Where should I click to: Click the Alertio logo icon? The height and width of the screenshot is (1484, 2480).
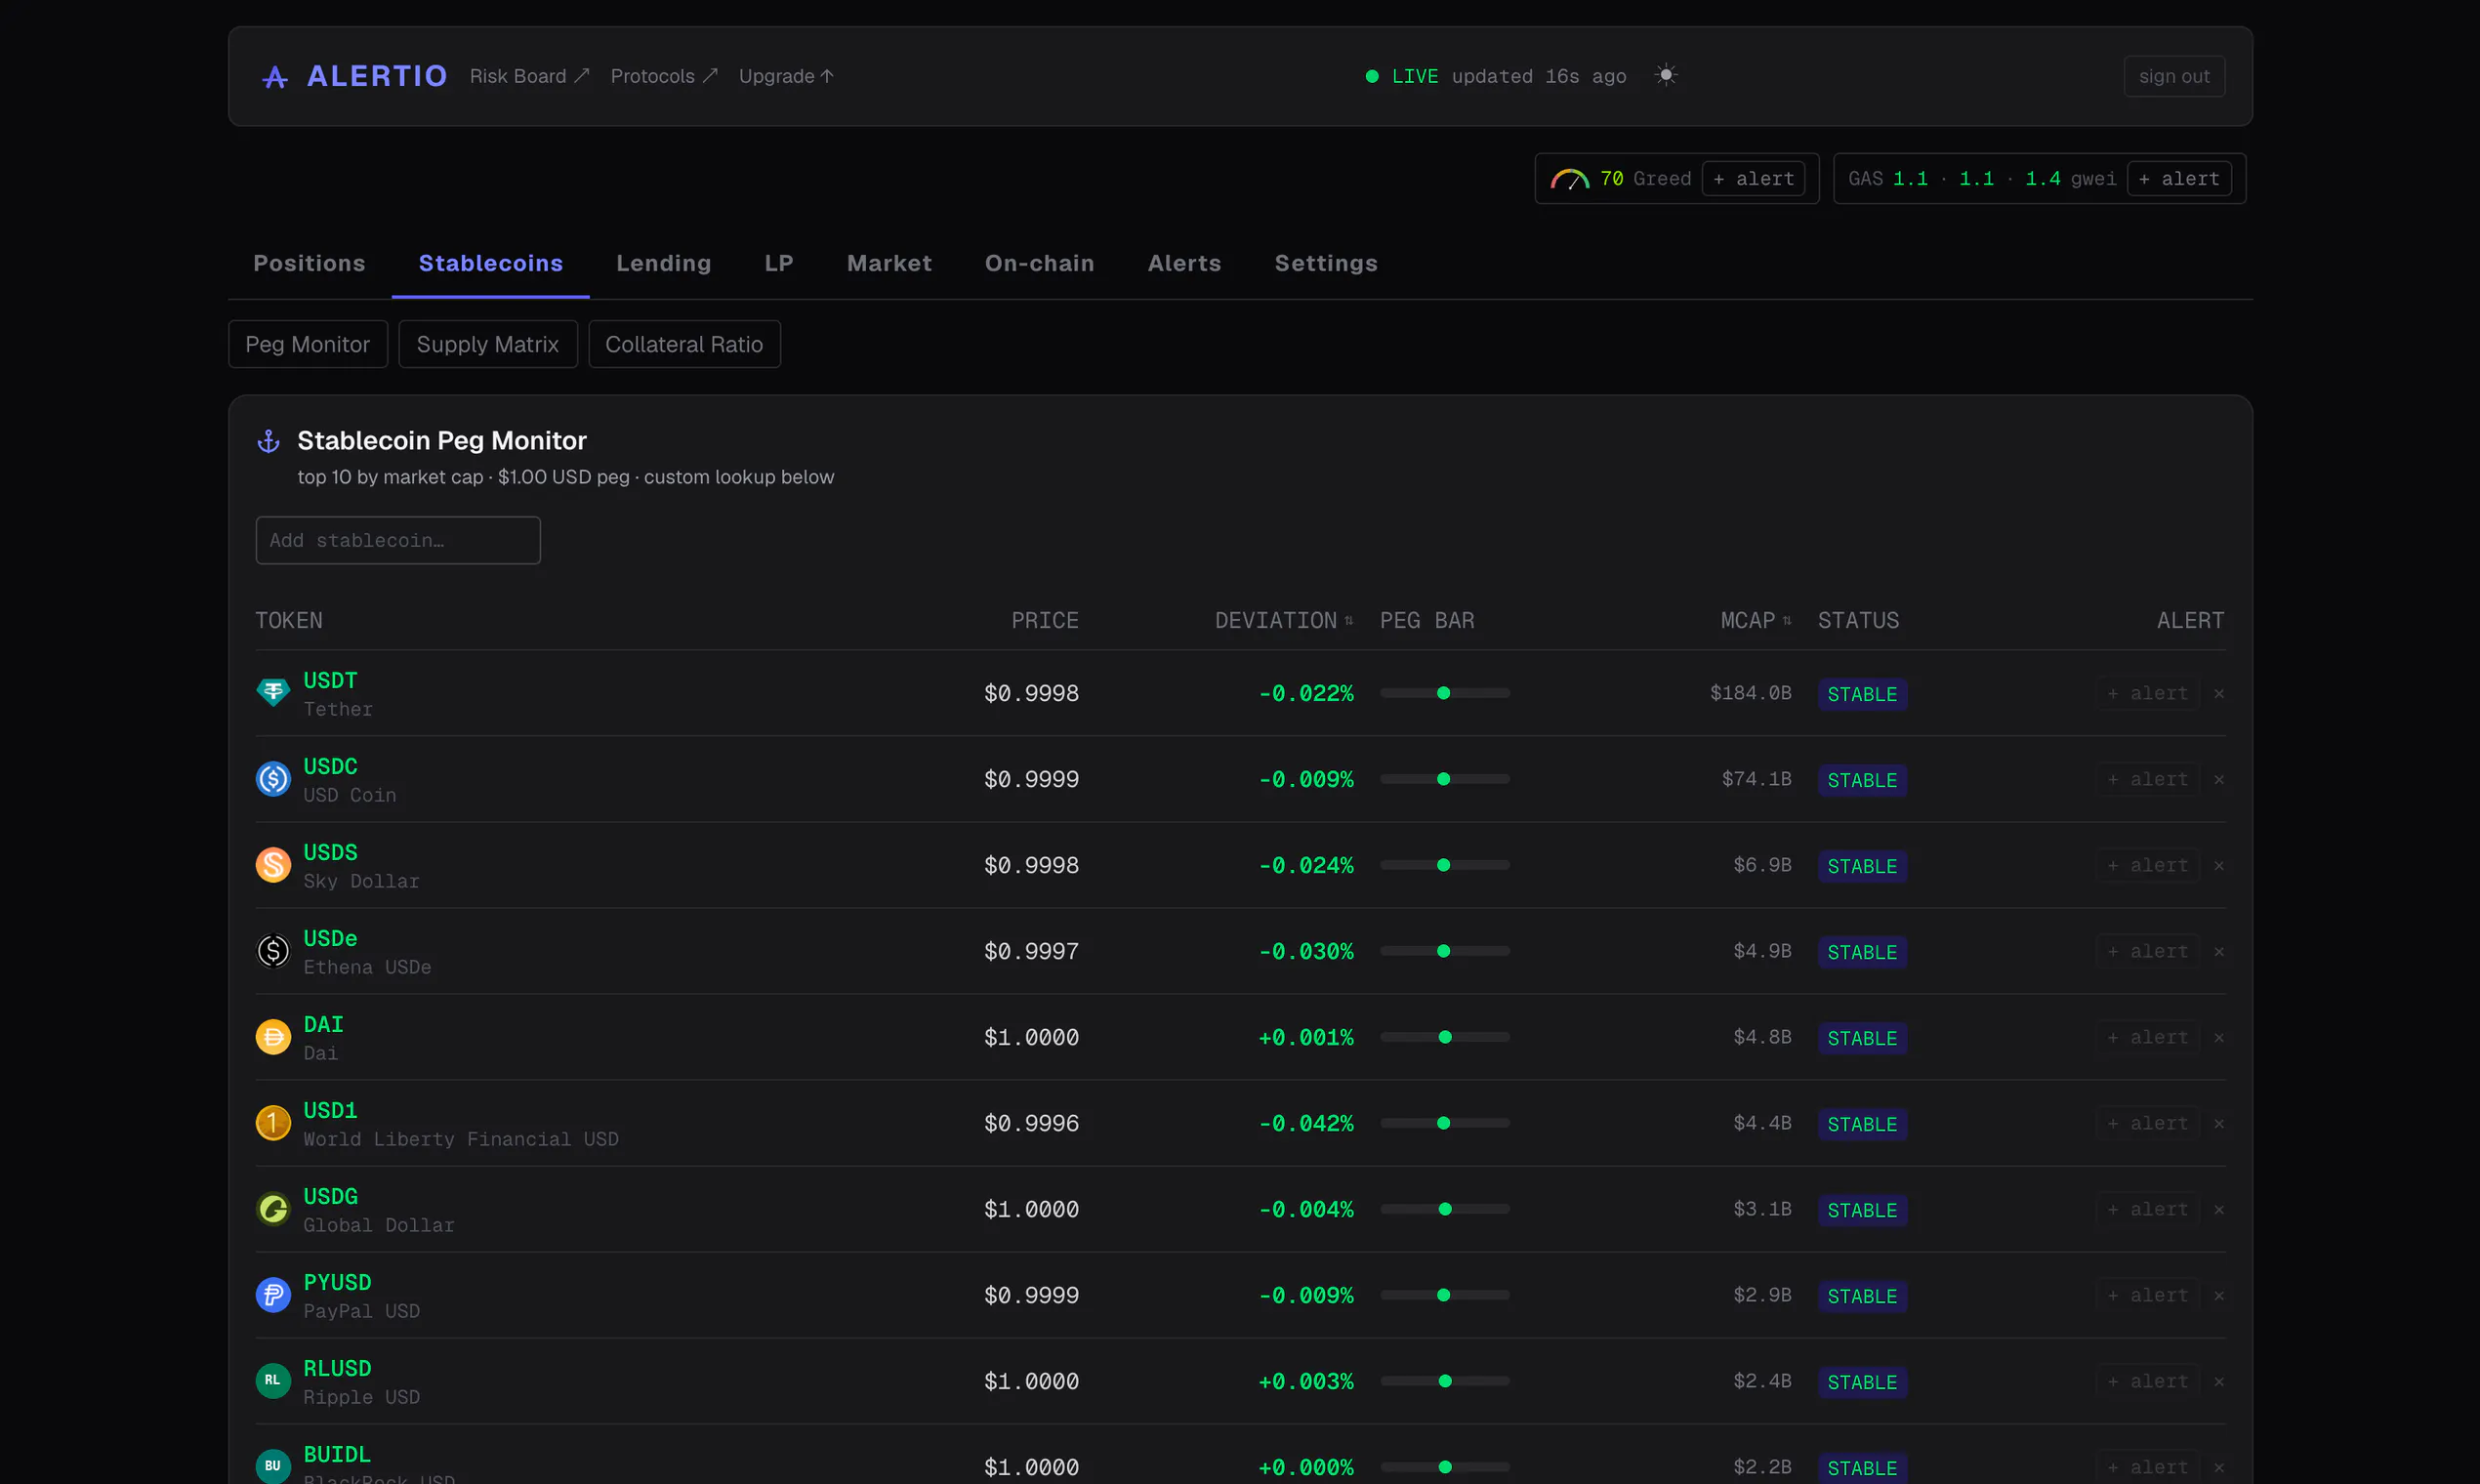point(274,76)
